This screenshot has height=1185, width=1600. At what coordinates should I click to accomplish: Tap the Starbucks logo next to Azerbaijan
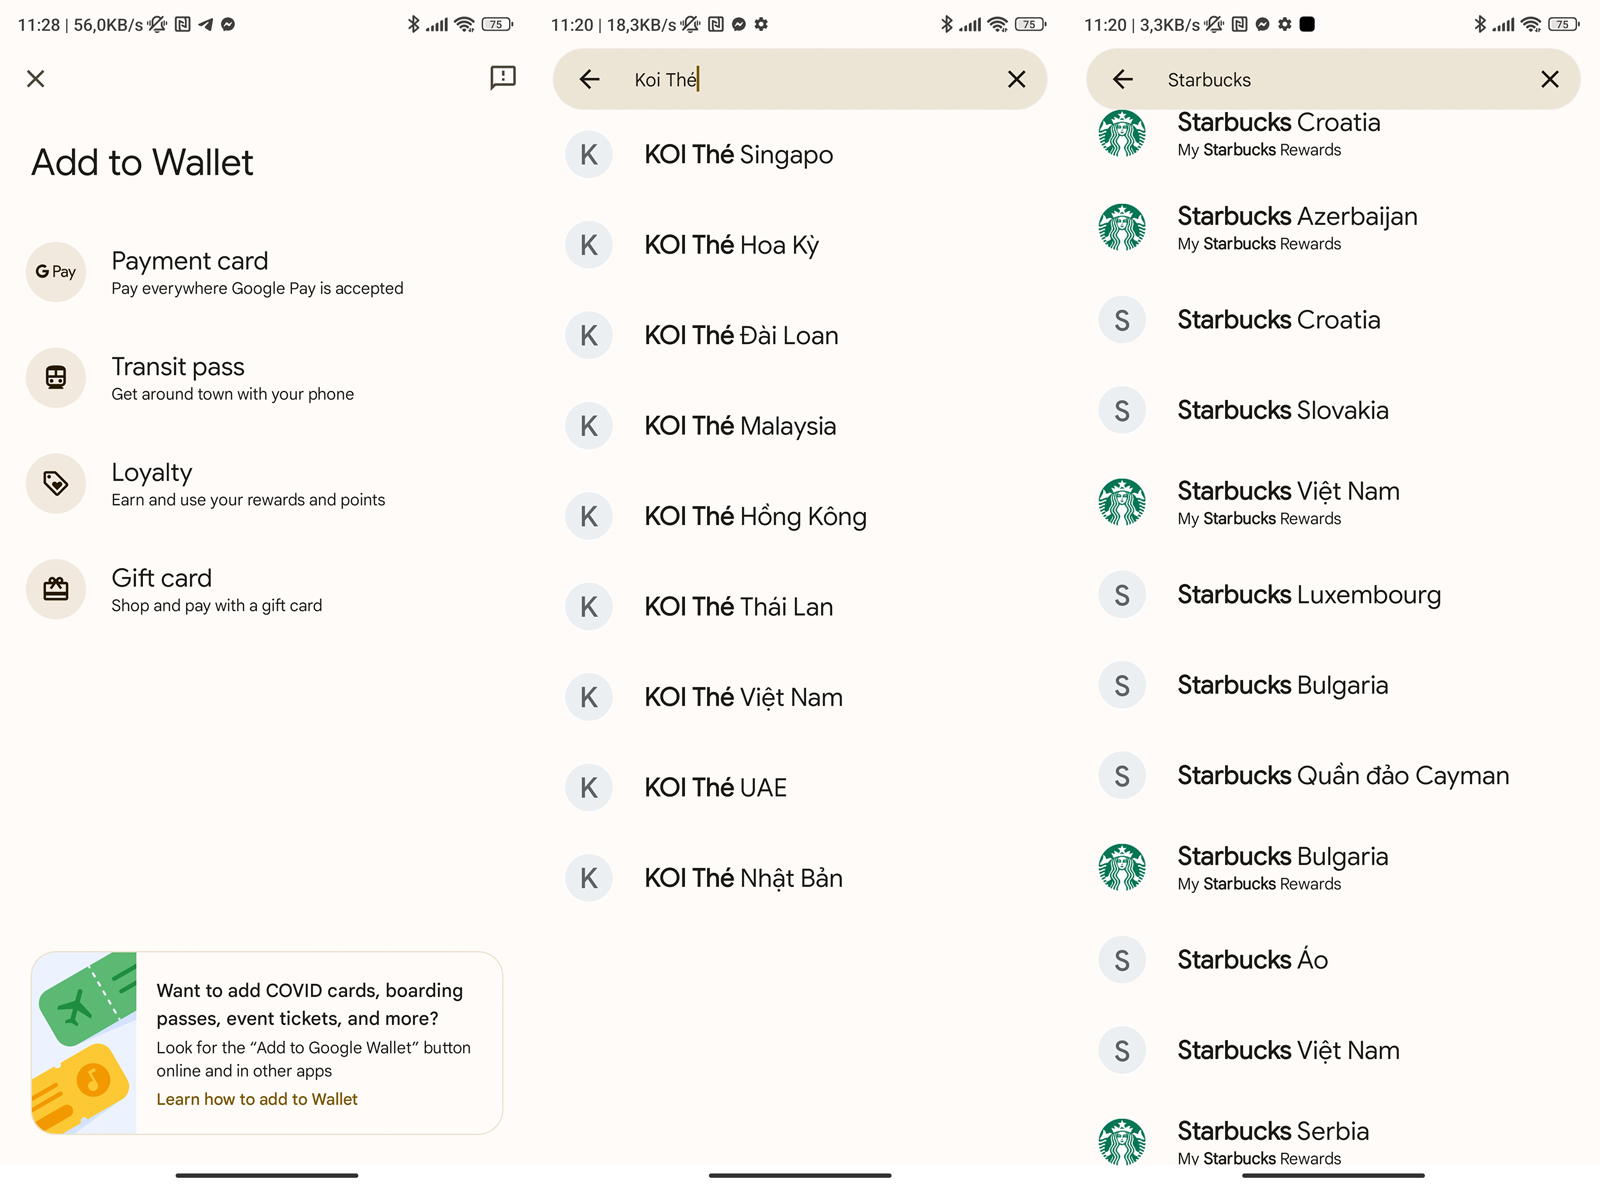pos(1122,227)
